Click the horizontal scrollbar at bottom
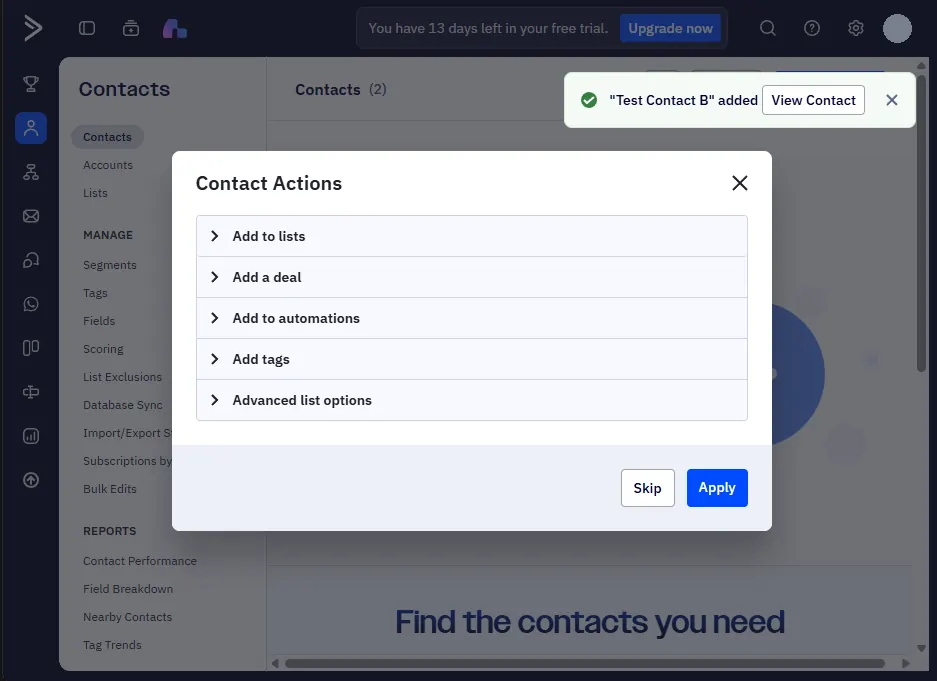937x681 pixels. coord(584,663)
